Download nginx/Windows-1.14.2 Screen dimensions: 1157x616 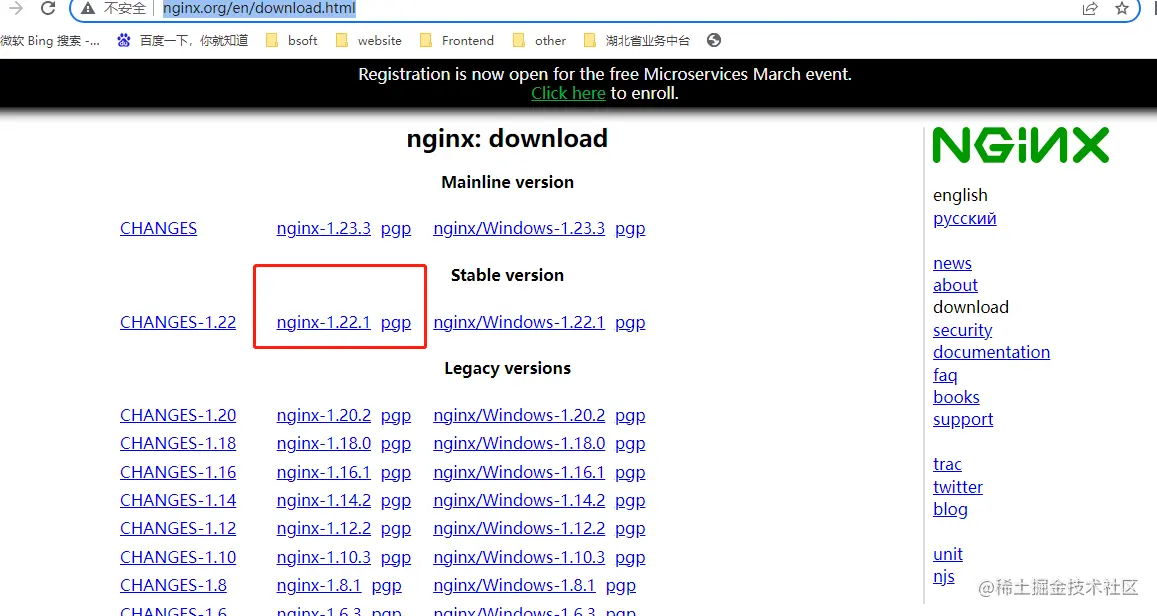pyautogui.click(x=519, y=500)
